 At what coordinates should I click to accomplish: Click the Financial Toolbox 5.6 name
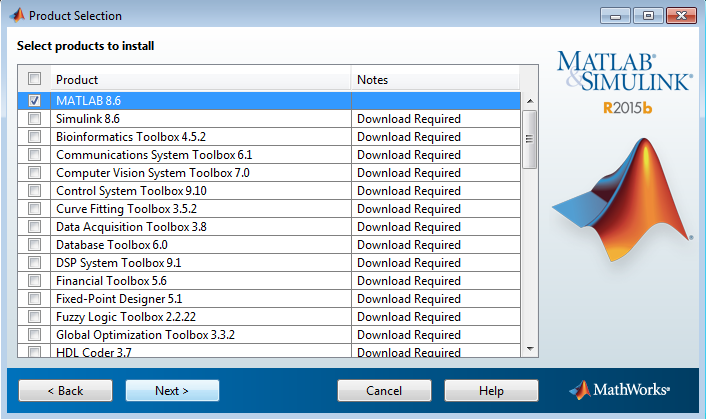[111, 281]
